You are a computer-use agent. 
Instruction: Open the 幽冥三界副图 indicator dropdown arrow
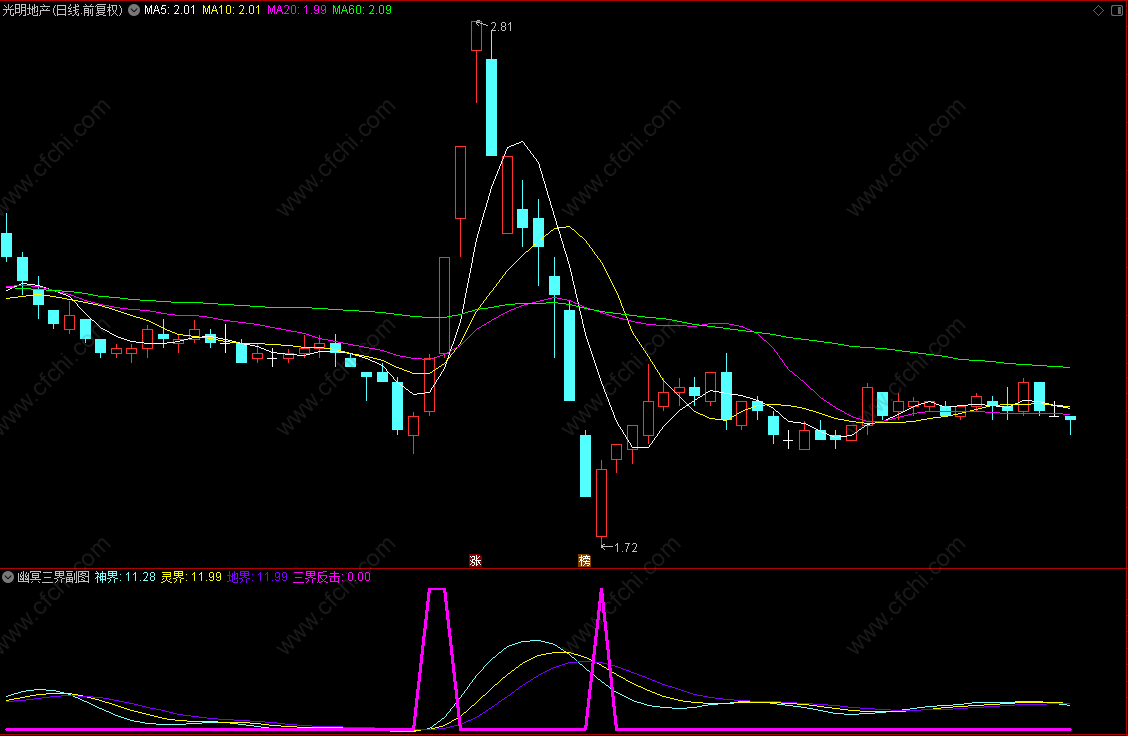coord(8,577)
